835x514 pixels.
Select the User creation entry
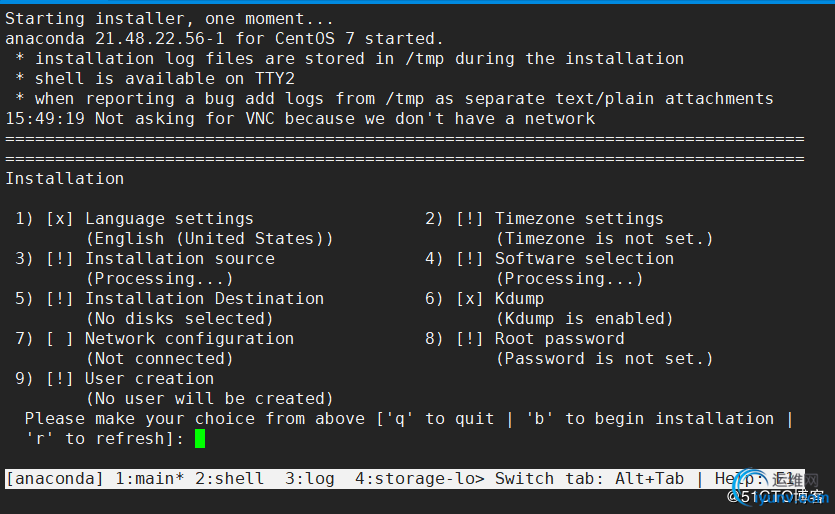click(150, 379)
